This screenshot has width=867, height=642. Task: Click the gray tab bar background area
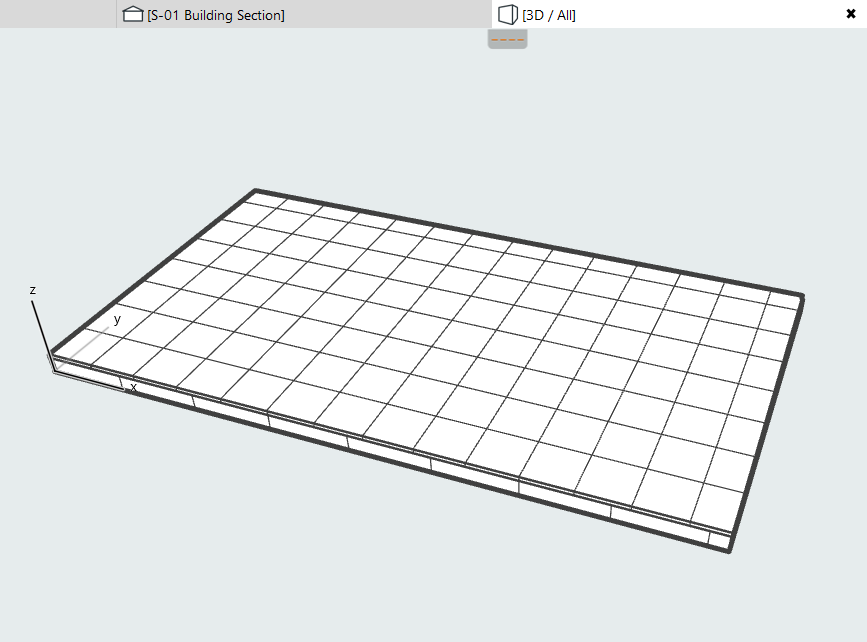[60, 15]
